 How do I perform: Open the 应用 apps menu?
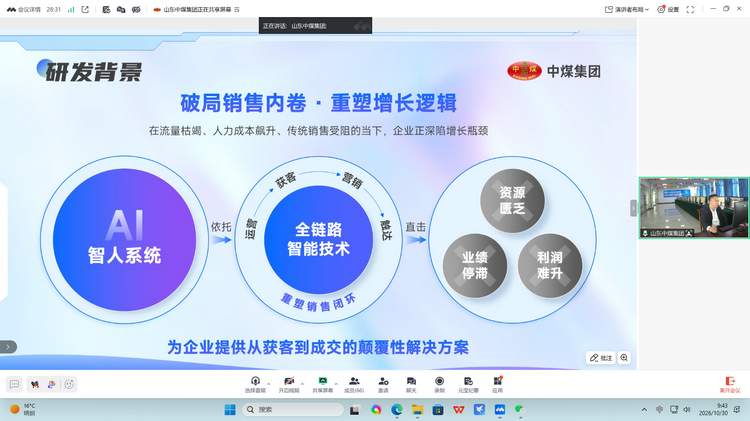tap(497, 385)
